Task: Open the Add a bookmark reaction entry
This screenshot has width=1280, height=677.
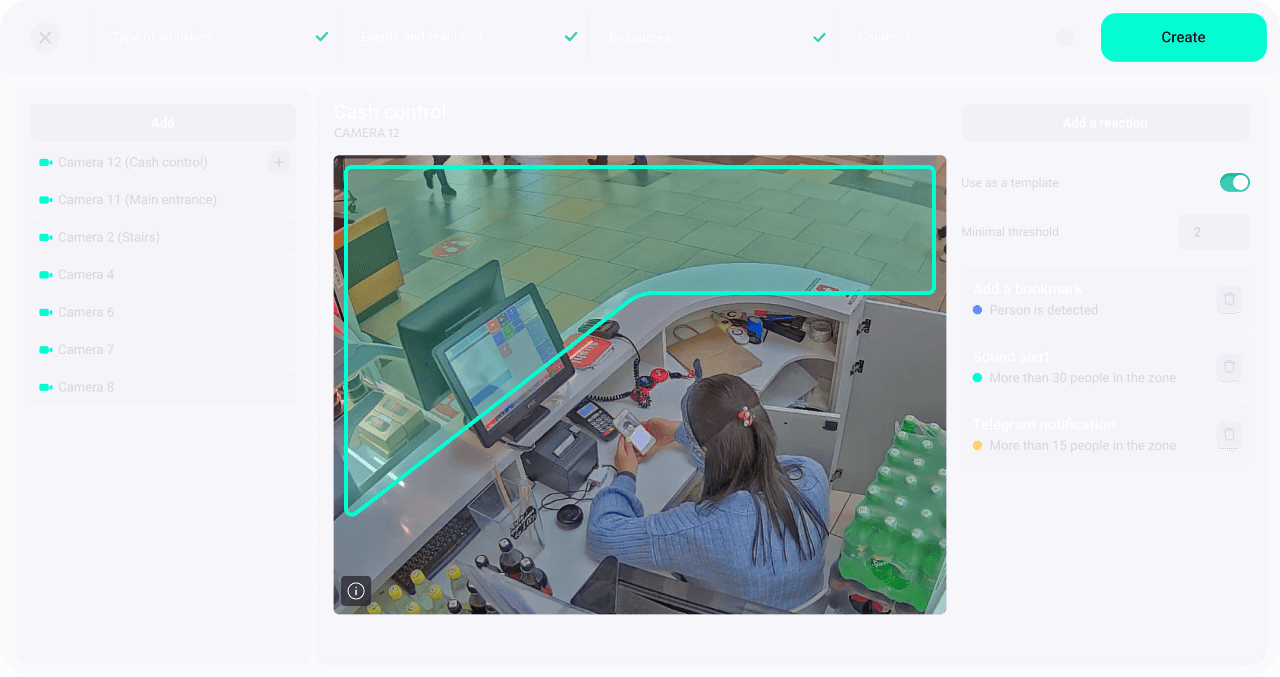Action: [x=1105, y=299]
